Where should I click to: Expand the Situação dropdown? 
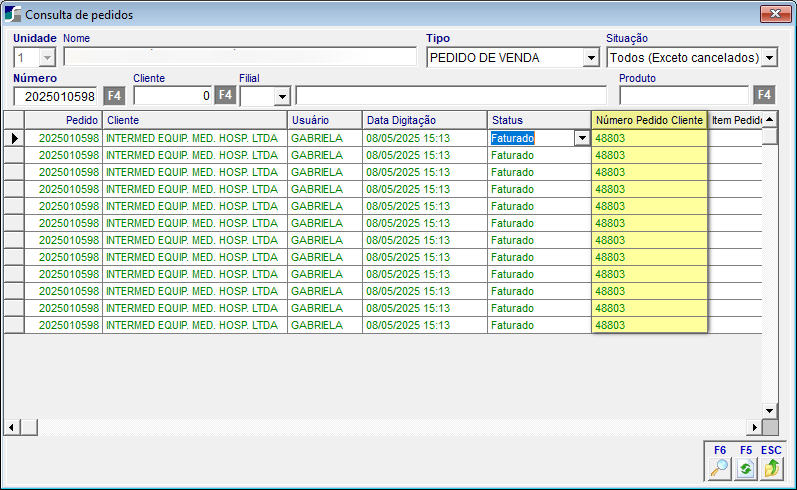pos(769,58)
